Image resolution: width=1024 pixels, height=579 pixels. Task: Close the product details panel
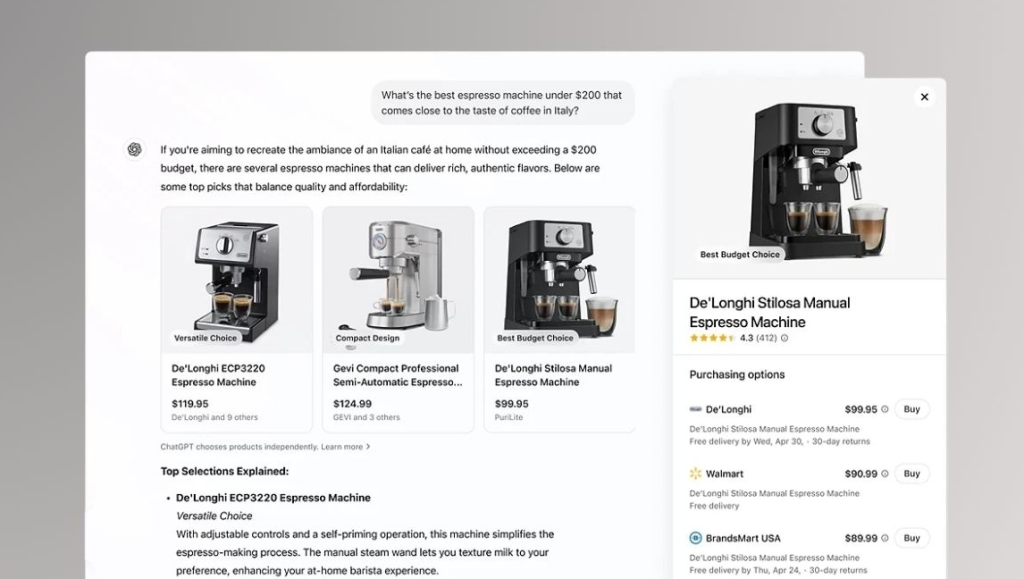point(924,97)
